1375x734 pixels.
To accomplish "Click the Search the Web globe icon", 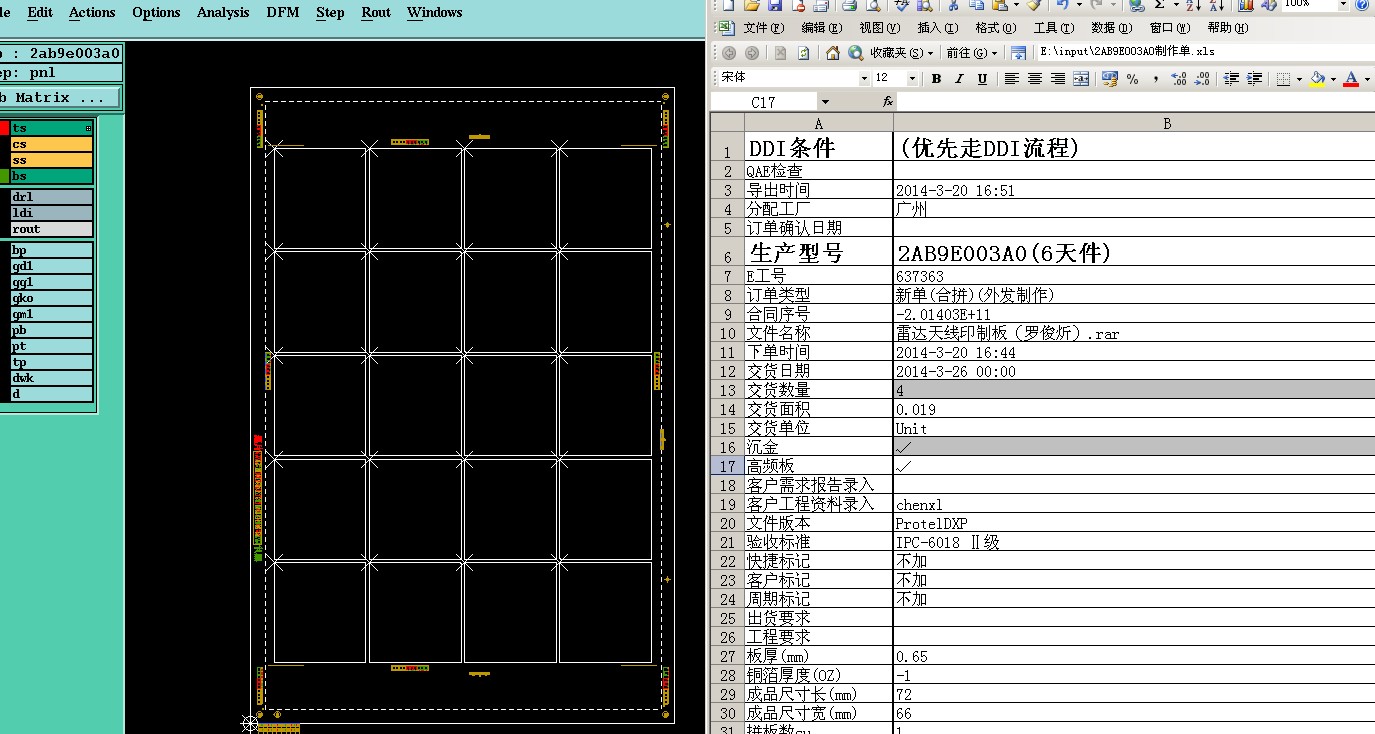I will coord(856,53).
